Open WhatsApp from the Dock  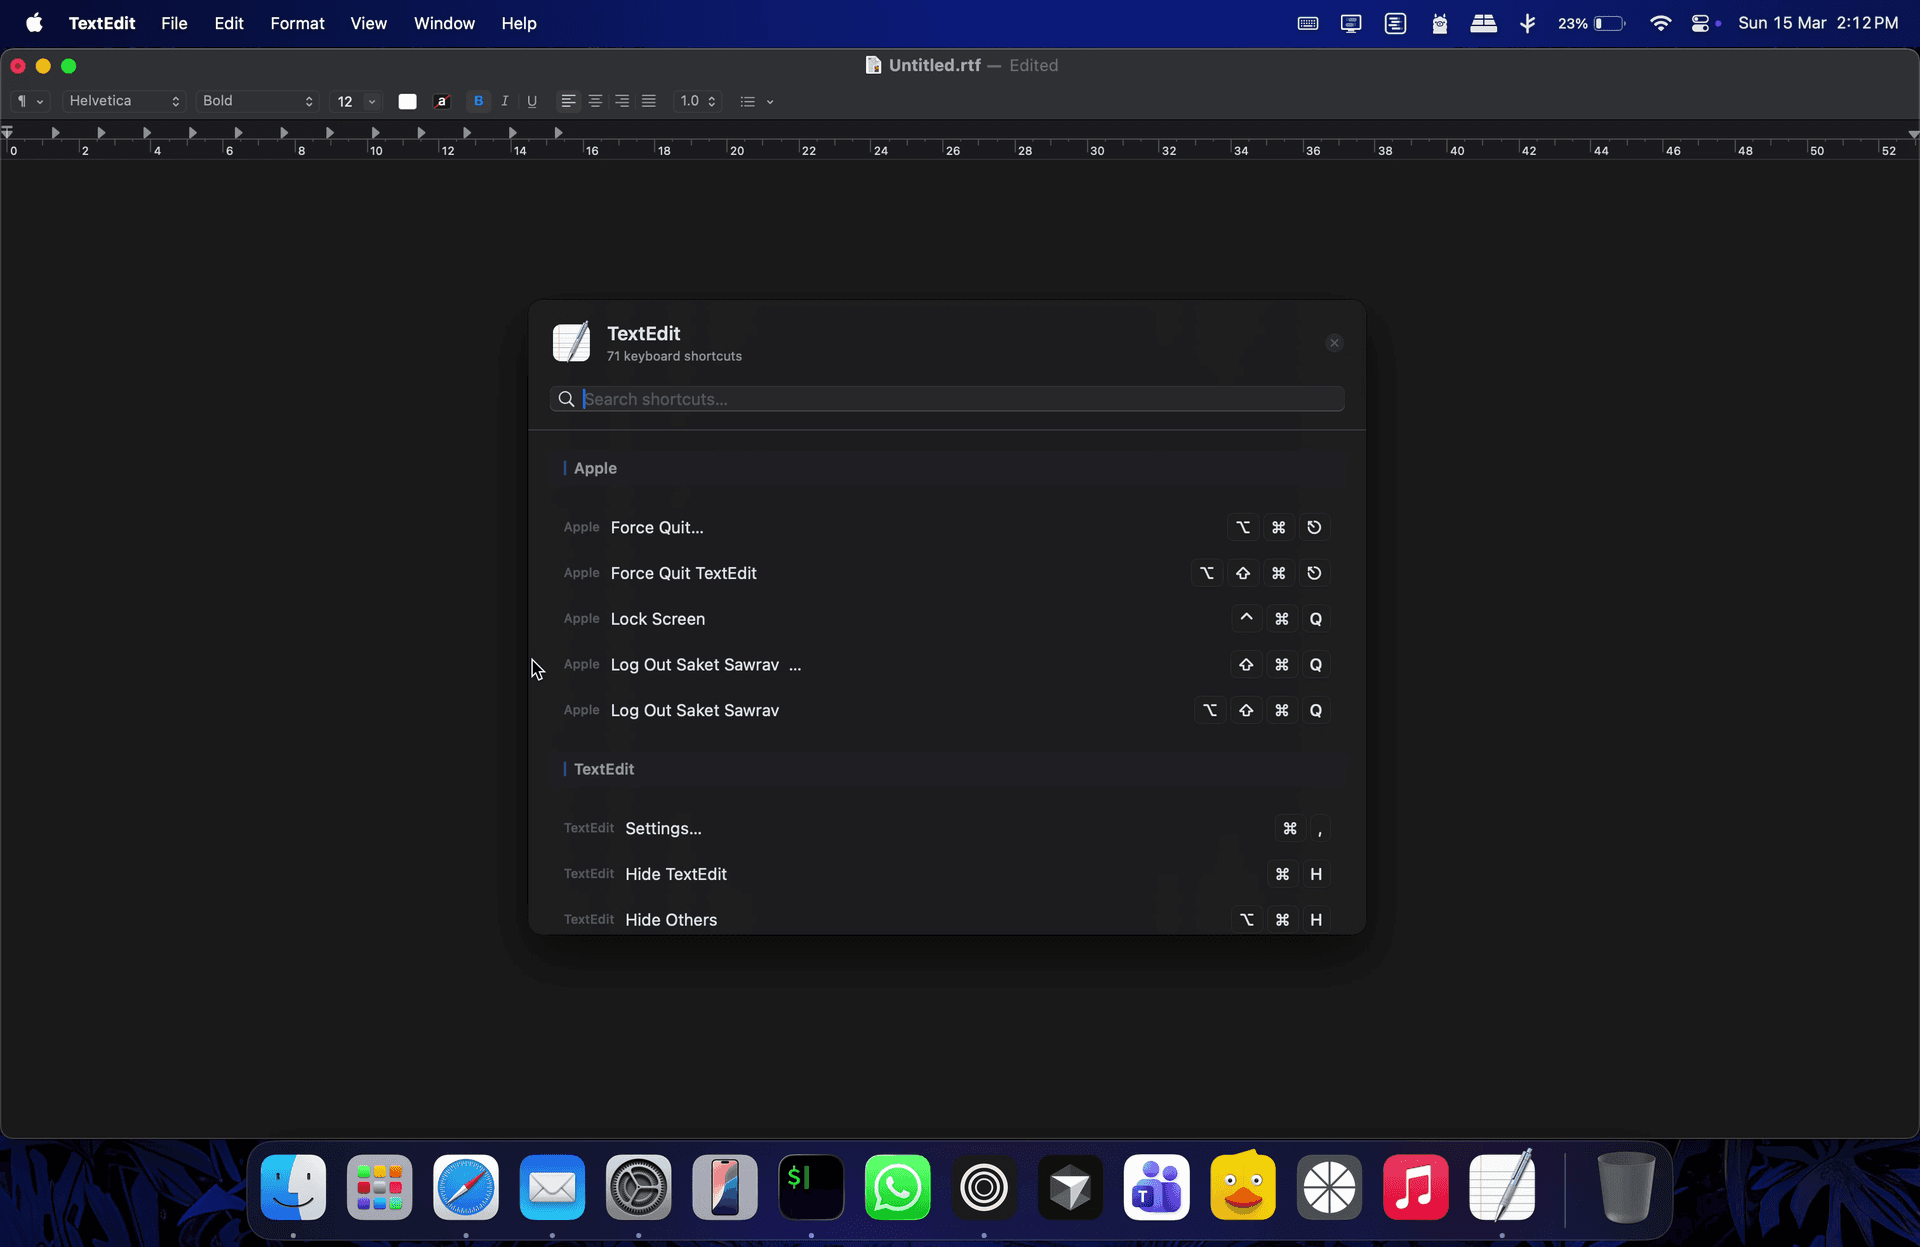897,1187
